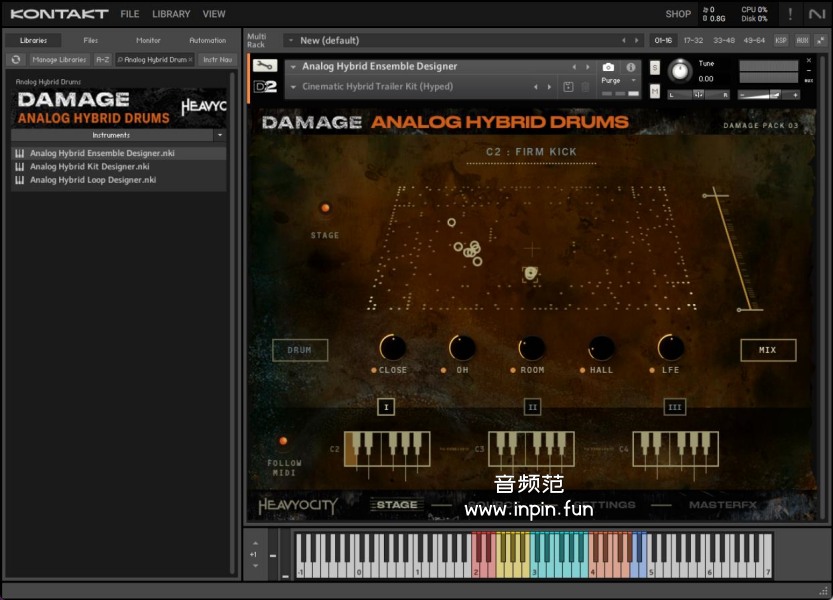Mute the instrument with M button
Image resolution: width=833 pixels, height=600 pixels.
point(655,90)
